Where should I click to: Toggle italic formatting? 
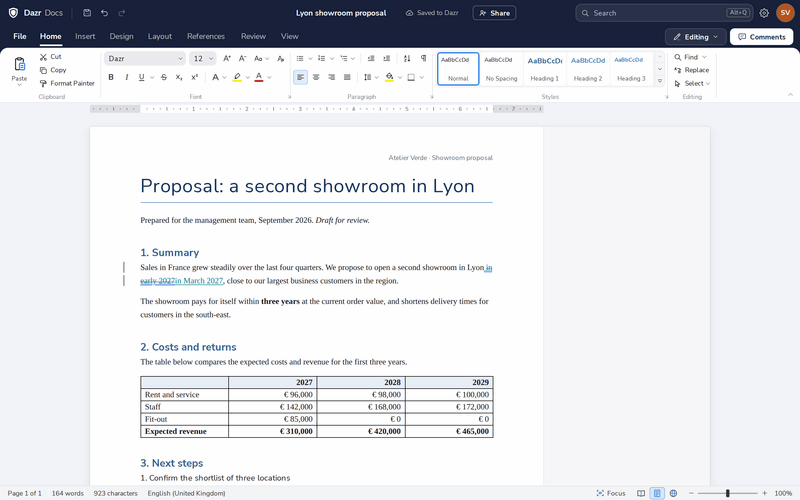coord(127,77)
